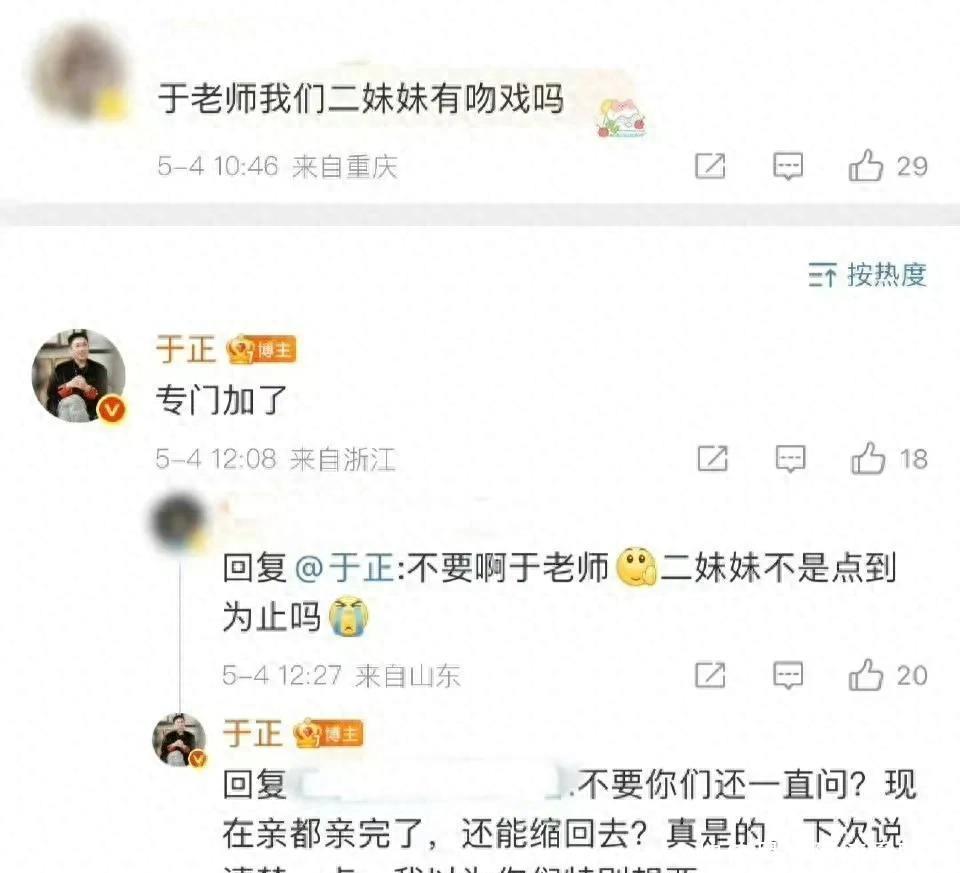The image size is (960, 873).
Task: Share 于正's reply '专门加了'
Action: click(x=713, y=459)
